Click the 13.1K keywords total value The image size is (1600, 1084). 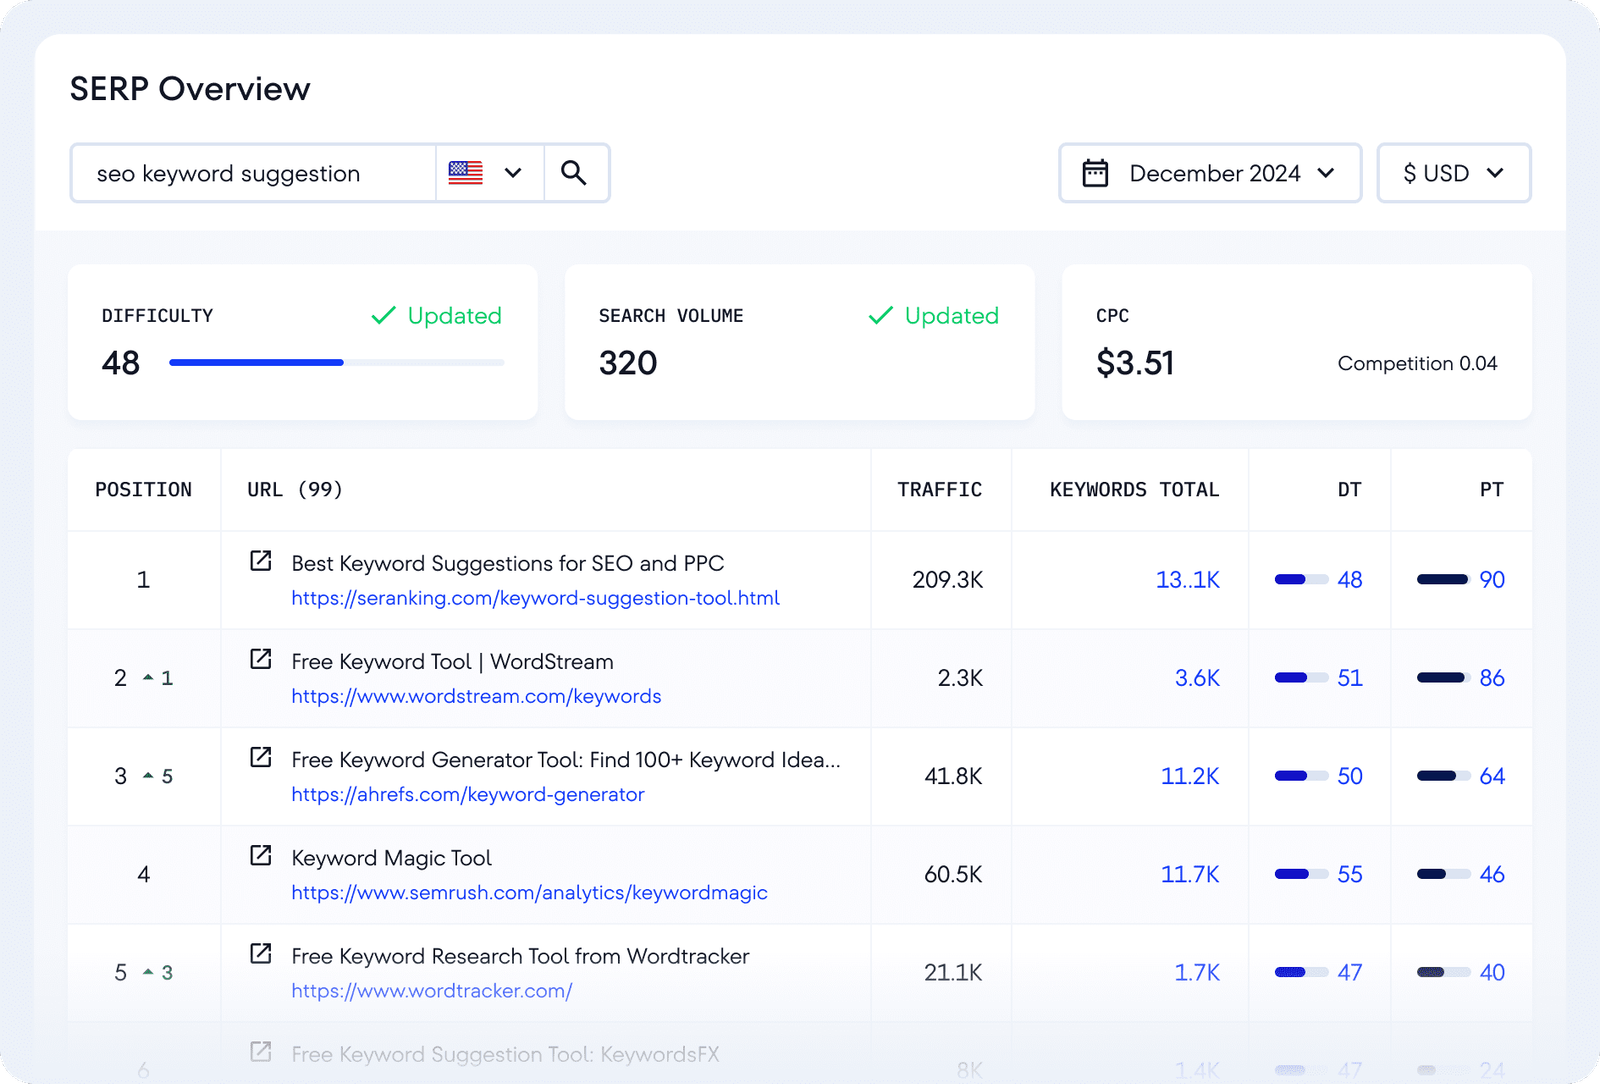(1187, 580)
